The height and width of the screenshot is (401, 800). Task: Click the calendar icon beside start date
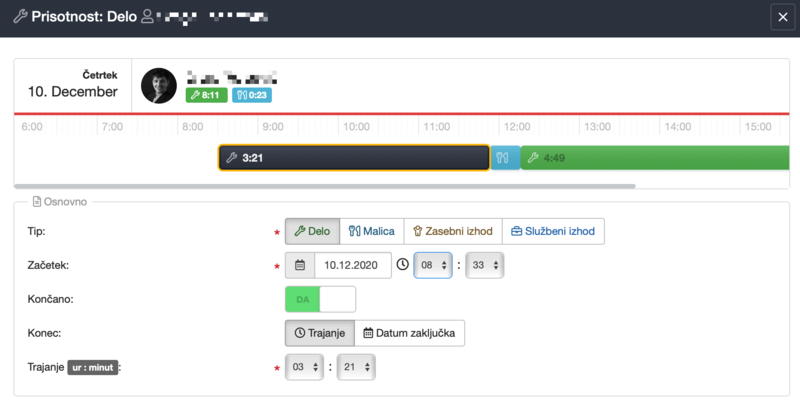300,265
